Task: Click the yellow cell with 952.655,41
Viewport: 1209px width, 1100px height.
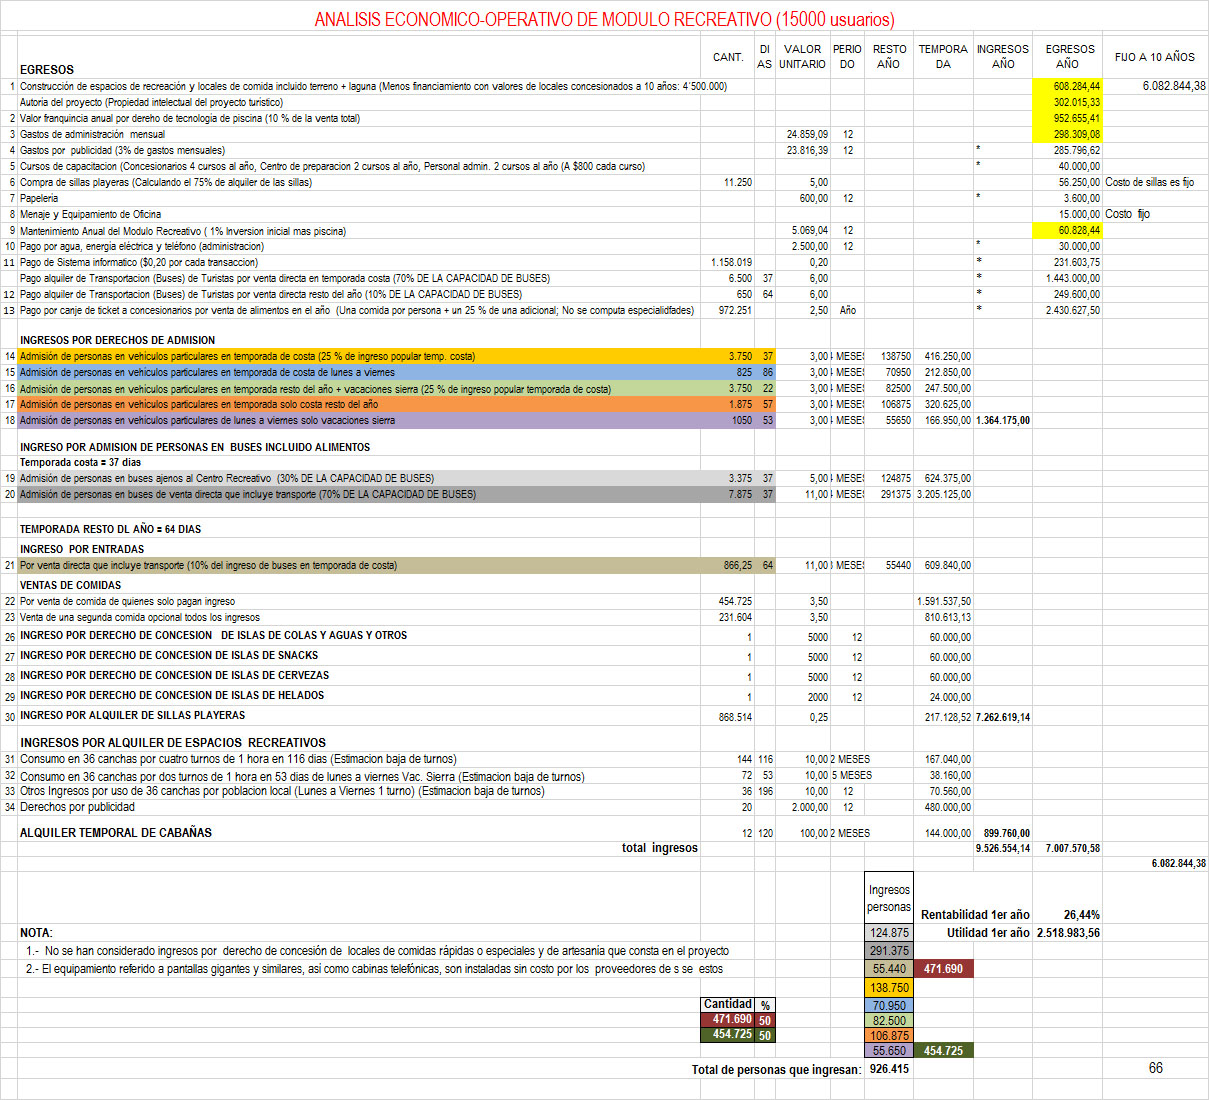Action: click(1068, 118)
